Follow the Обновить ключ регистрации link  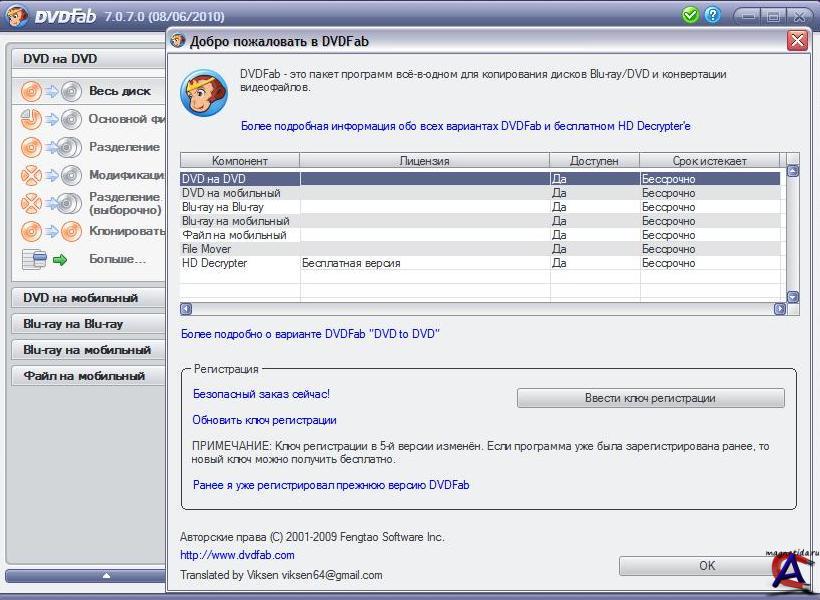tap(264, 421)
